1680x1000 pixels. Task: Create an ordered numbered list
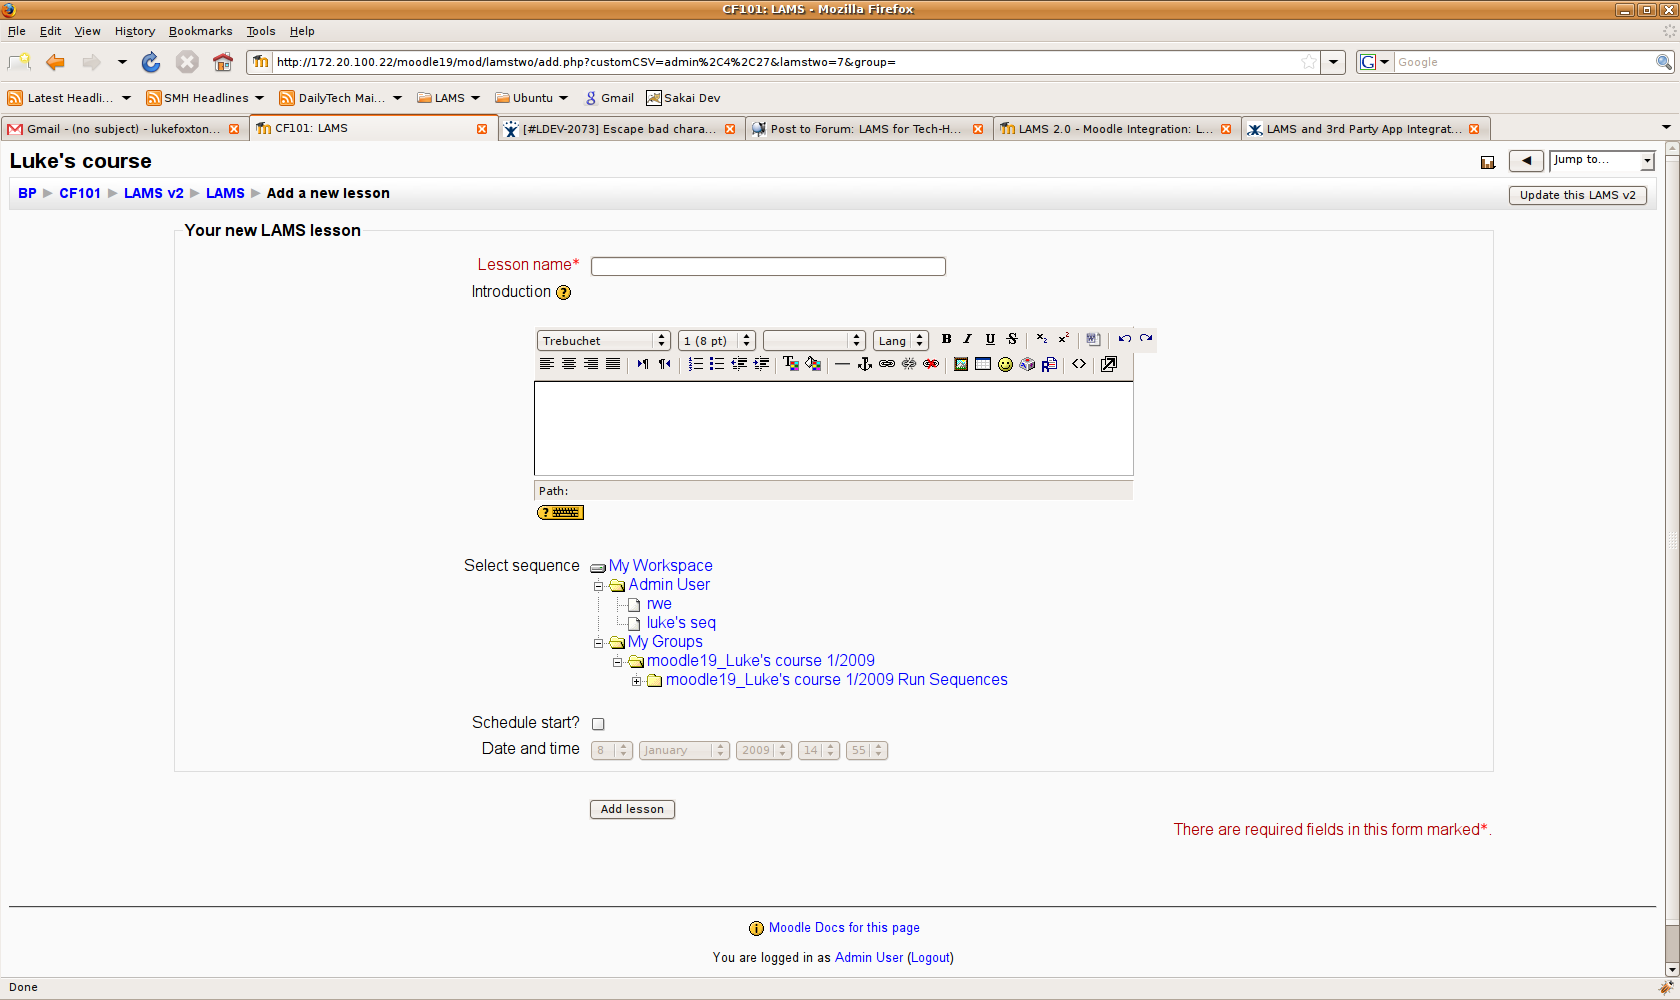(x=695, y=364)
